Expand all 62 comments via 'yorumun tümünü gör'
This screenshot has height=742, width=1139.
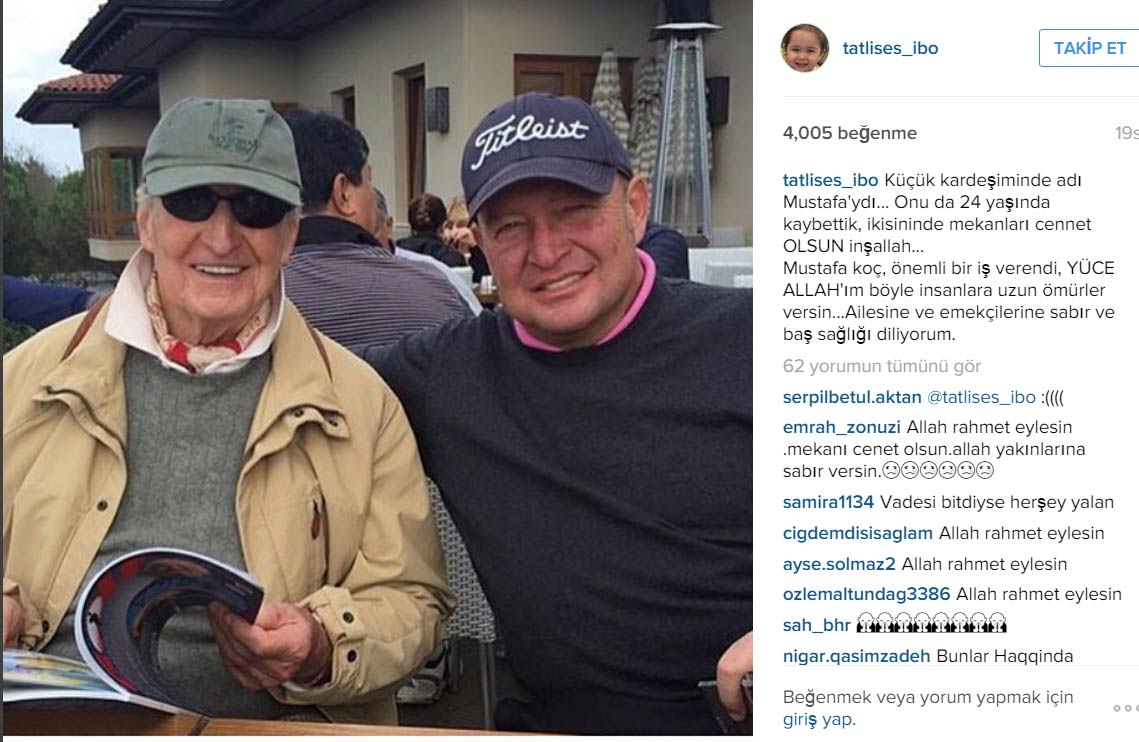(881, 366)
